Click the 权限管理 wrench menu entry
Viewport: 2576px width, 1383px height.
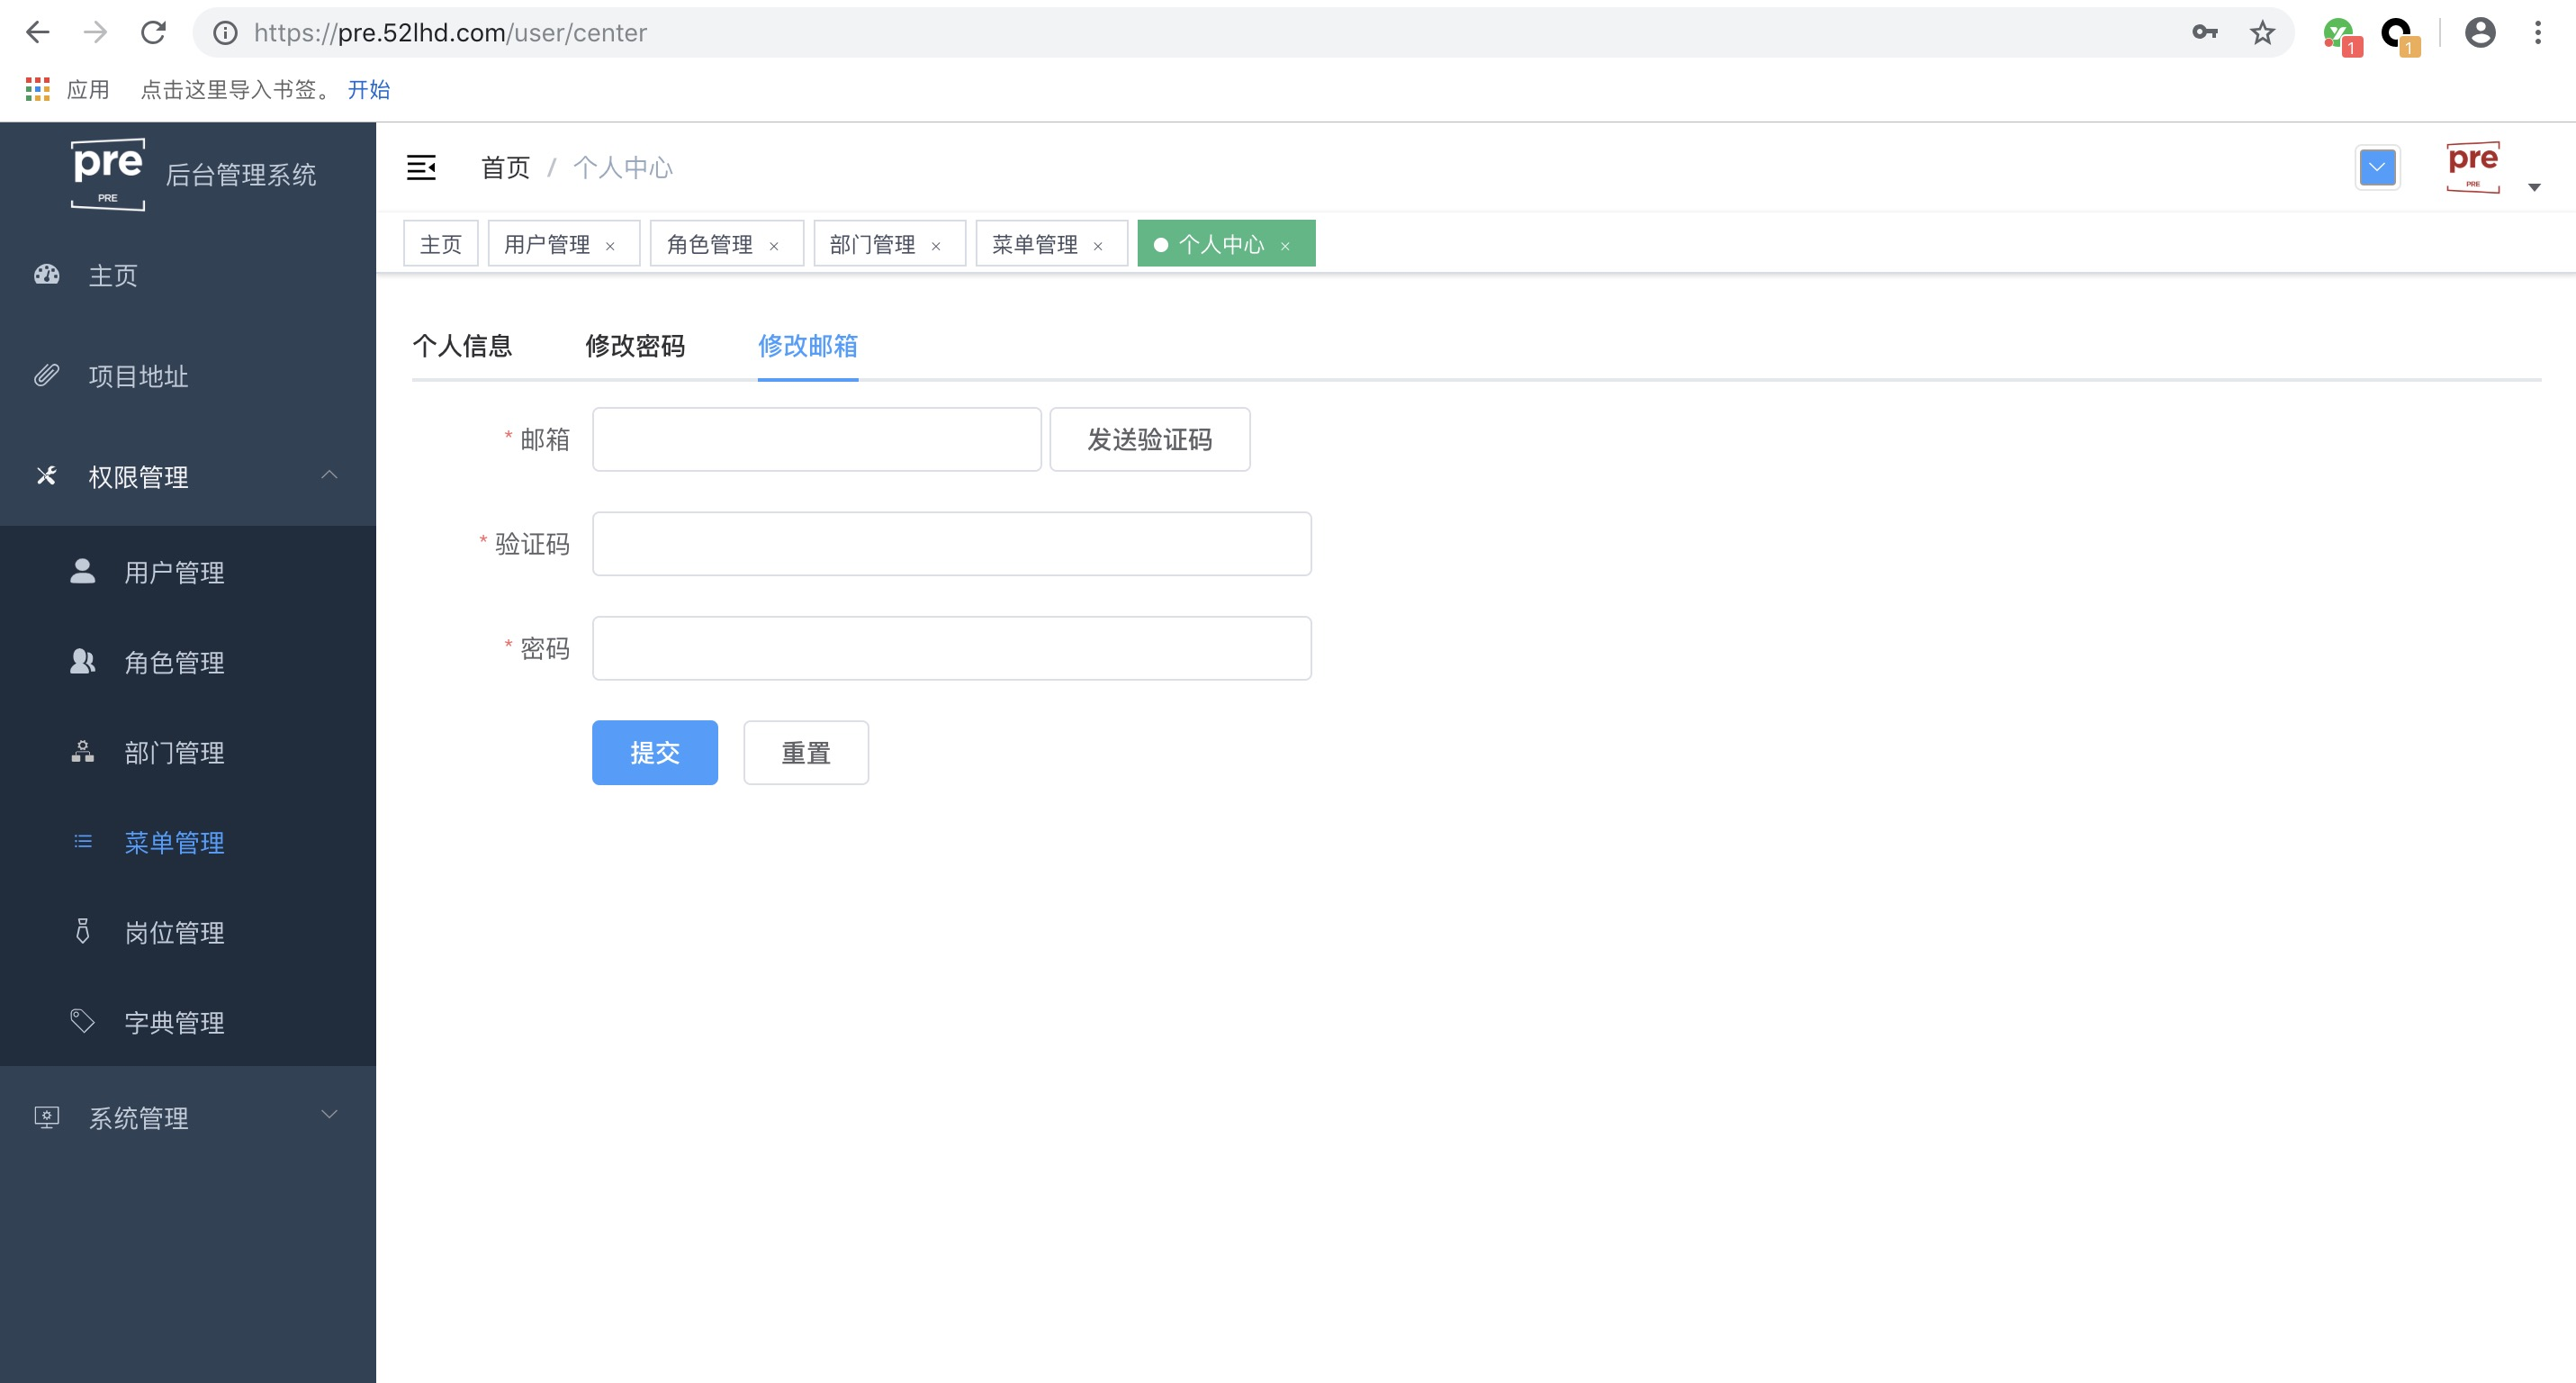point(137,477)
